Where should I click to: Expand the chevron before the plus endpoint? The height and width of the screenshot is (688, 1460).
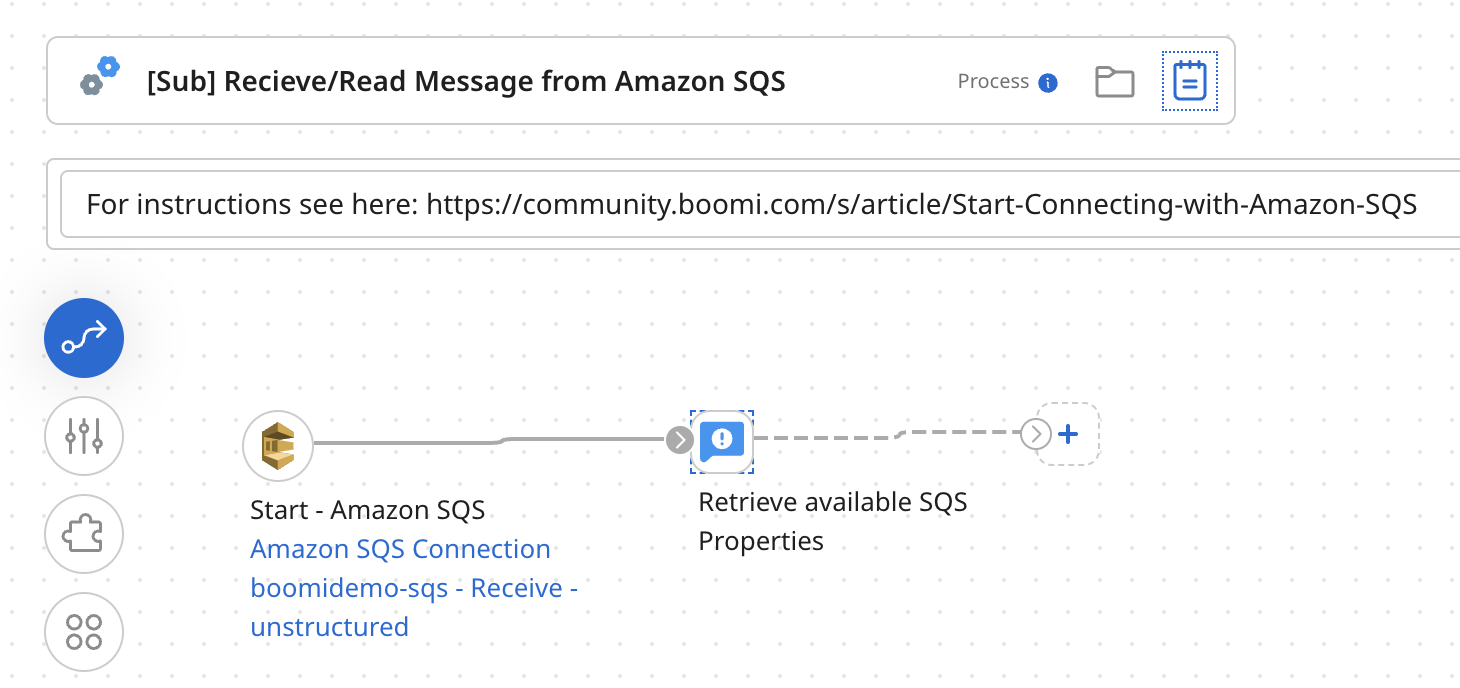click(1034, 434)
